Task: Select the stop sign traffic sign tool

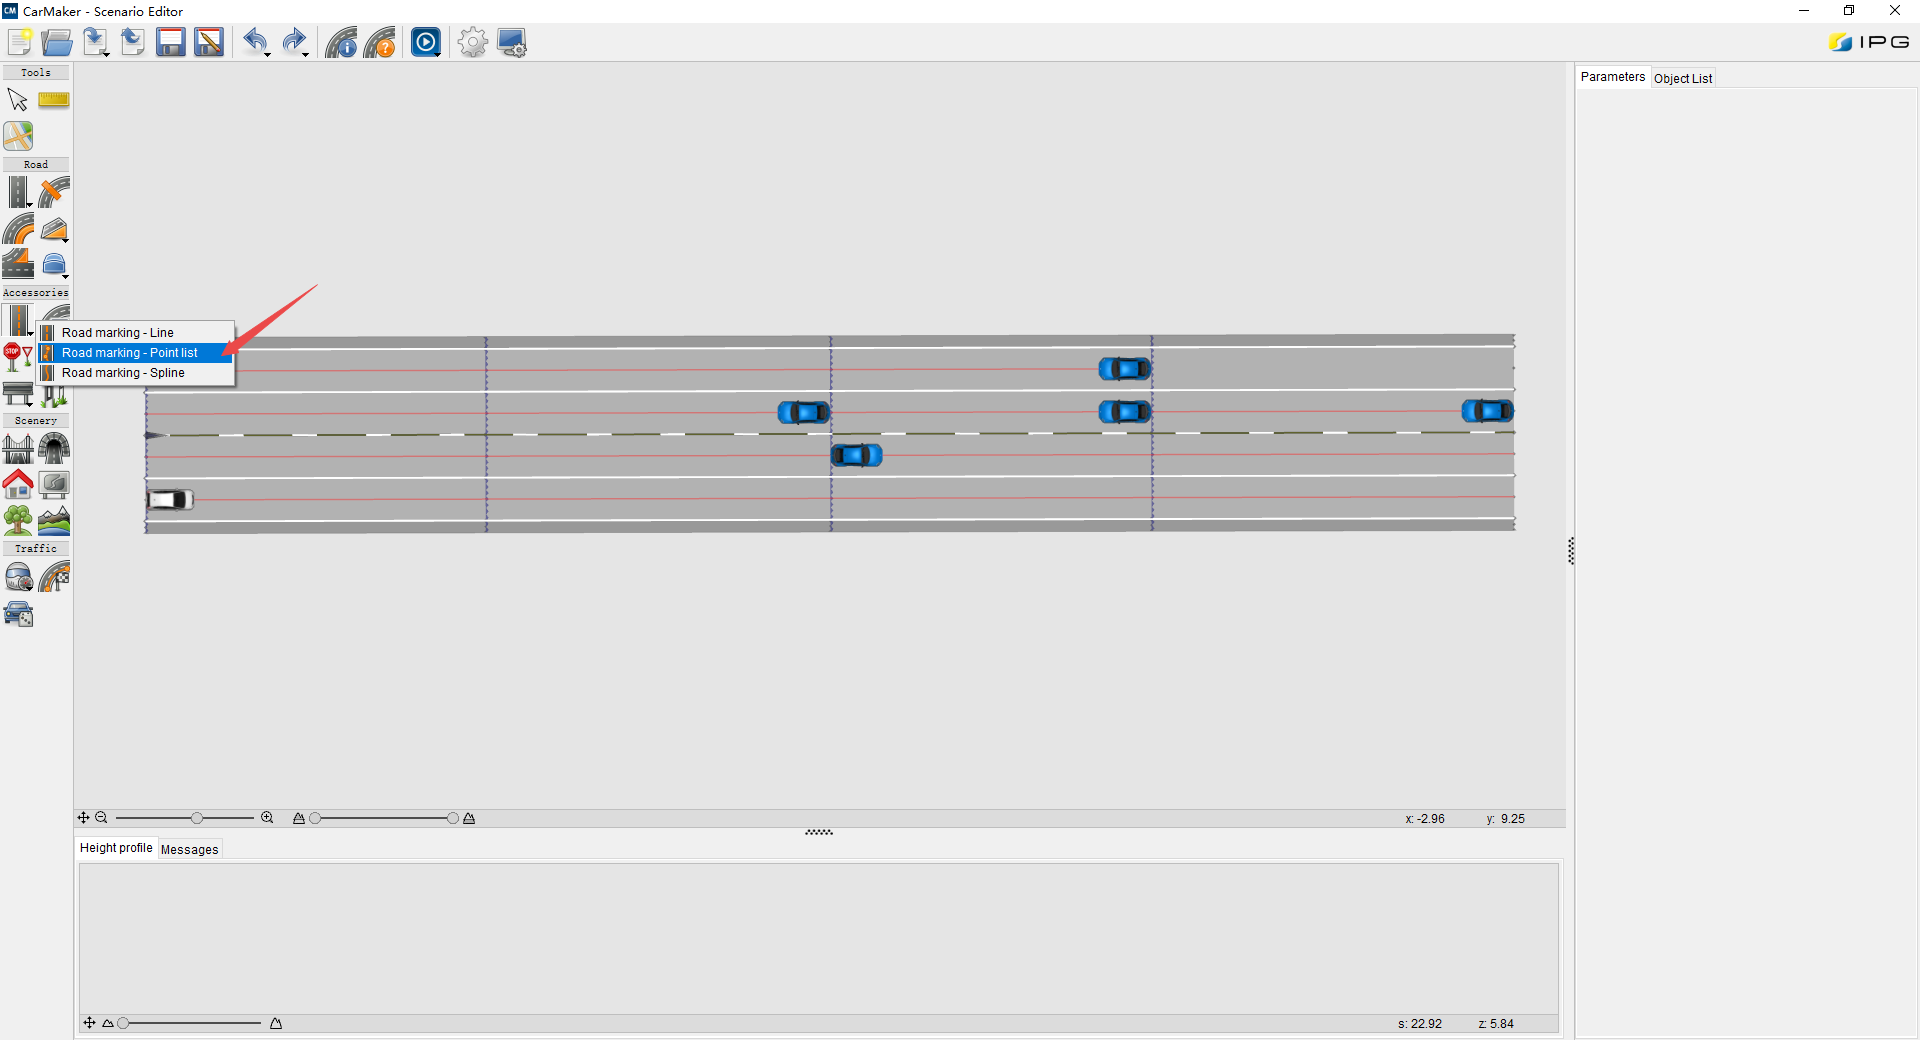Action: [x=18, y=356]
